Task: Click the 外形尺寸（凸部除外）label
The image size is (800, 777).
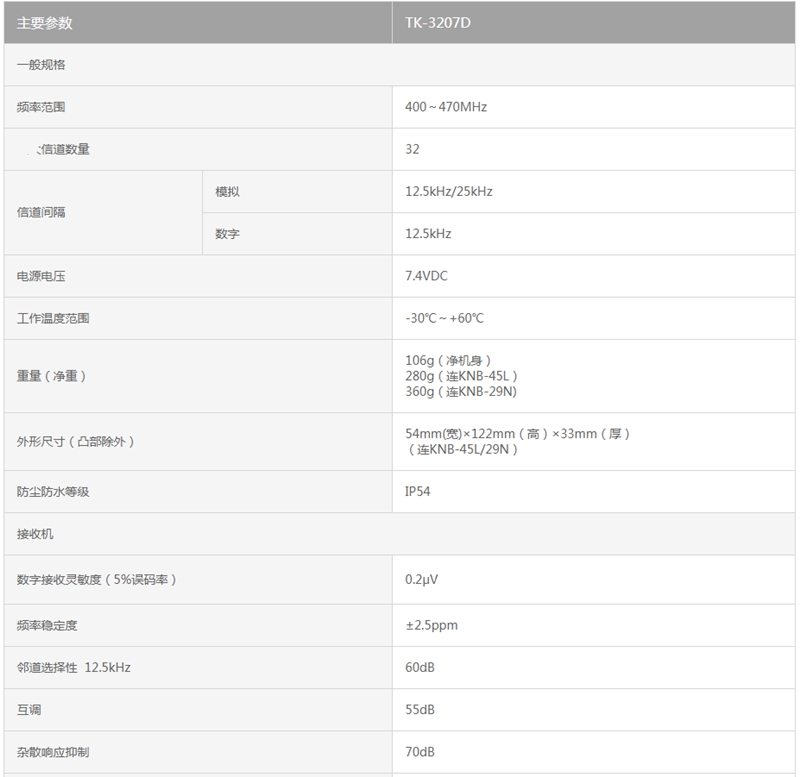Action: 76,442
